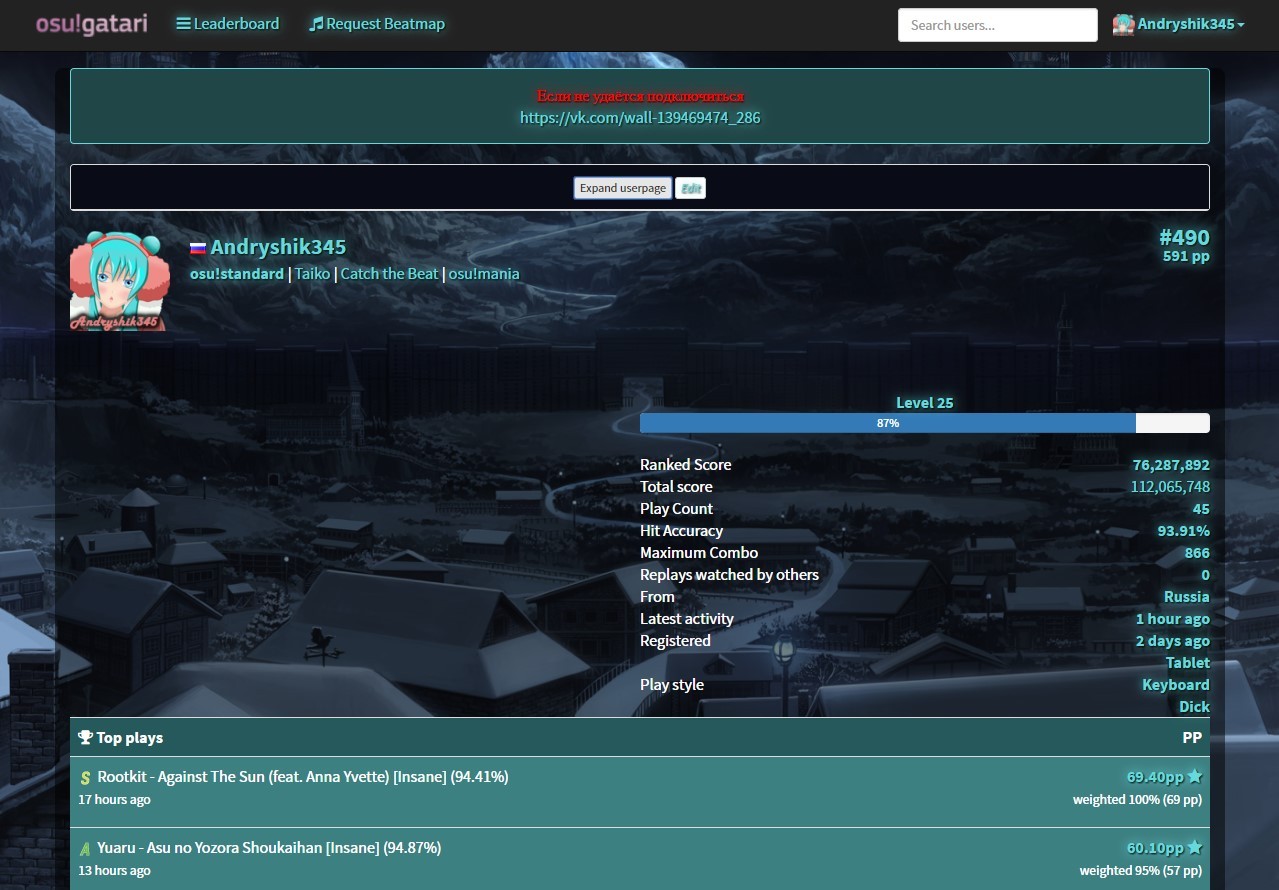Image resolution: width=1279 pixels, height=890 pixels.
Task: Click the weighted 95% (57 pp) text
Action: pos(1140,871)
